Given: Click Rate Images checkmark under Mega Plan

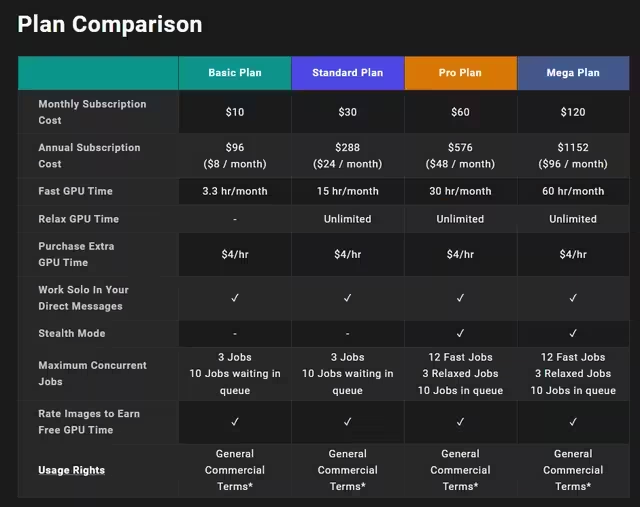Looking at the screenshot, I should click(x=573, y=422).
